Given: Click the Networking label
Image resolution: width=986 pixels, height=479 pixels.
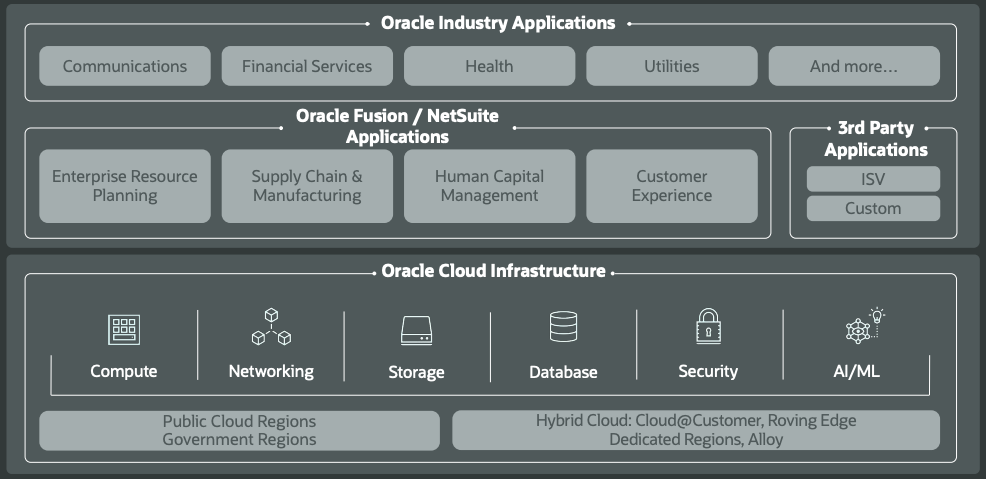Looking at the screenshot, I should tap(271, 371).
